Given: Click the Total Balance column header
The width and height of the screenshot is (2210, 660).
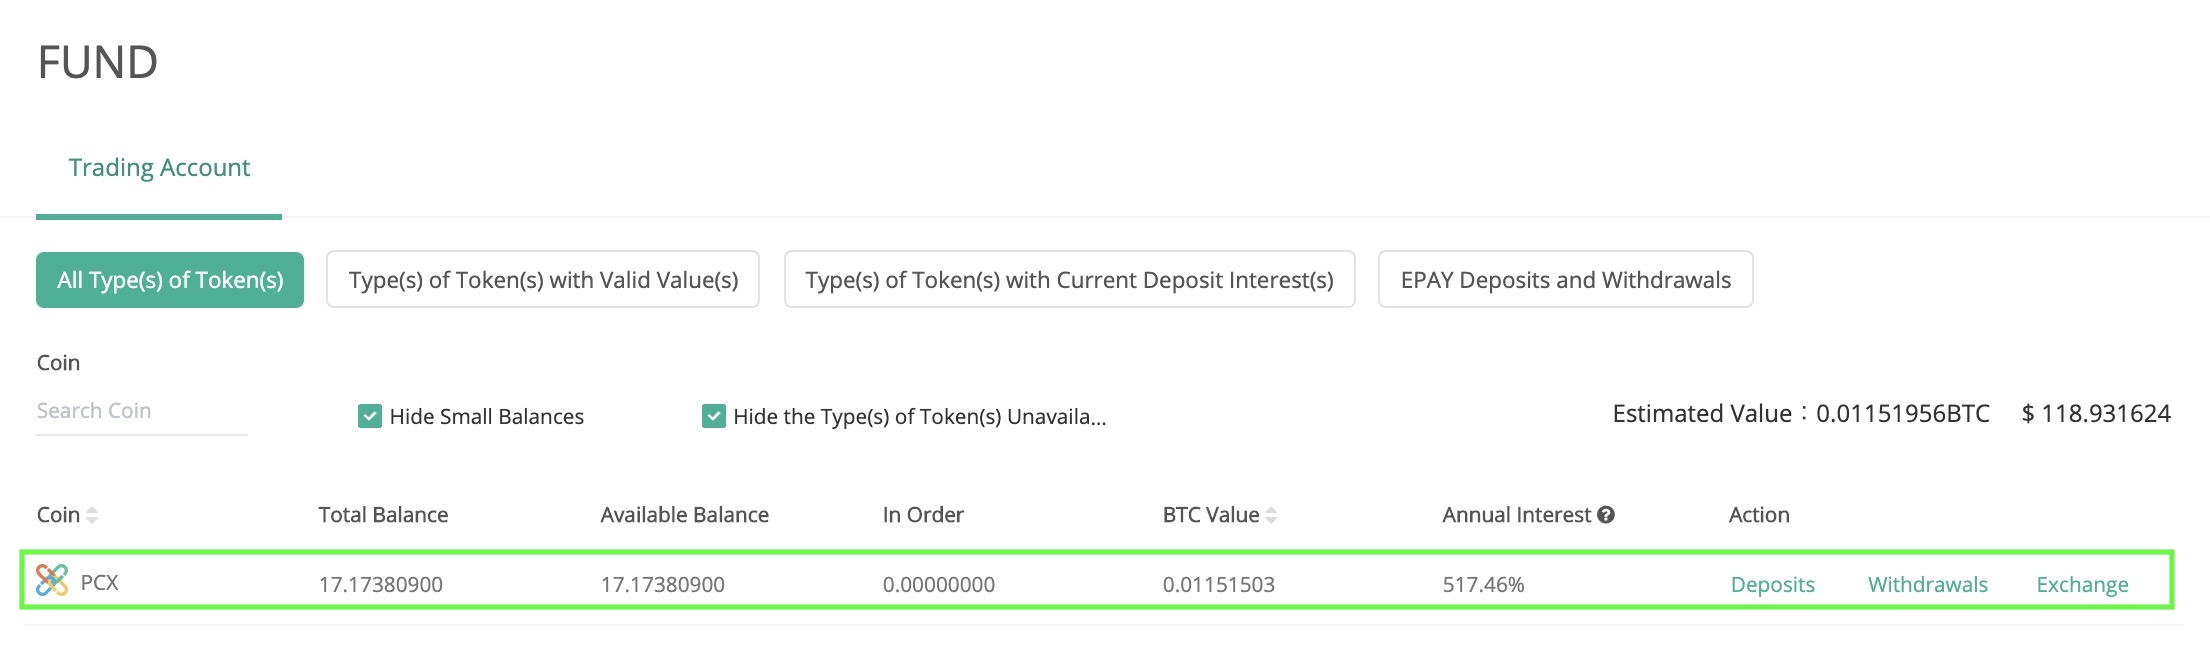Looking at the screenshot, I should click(383, 515).
